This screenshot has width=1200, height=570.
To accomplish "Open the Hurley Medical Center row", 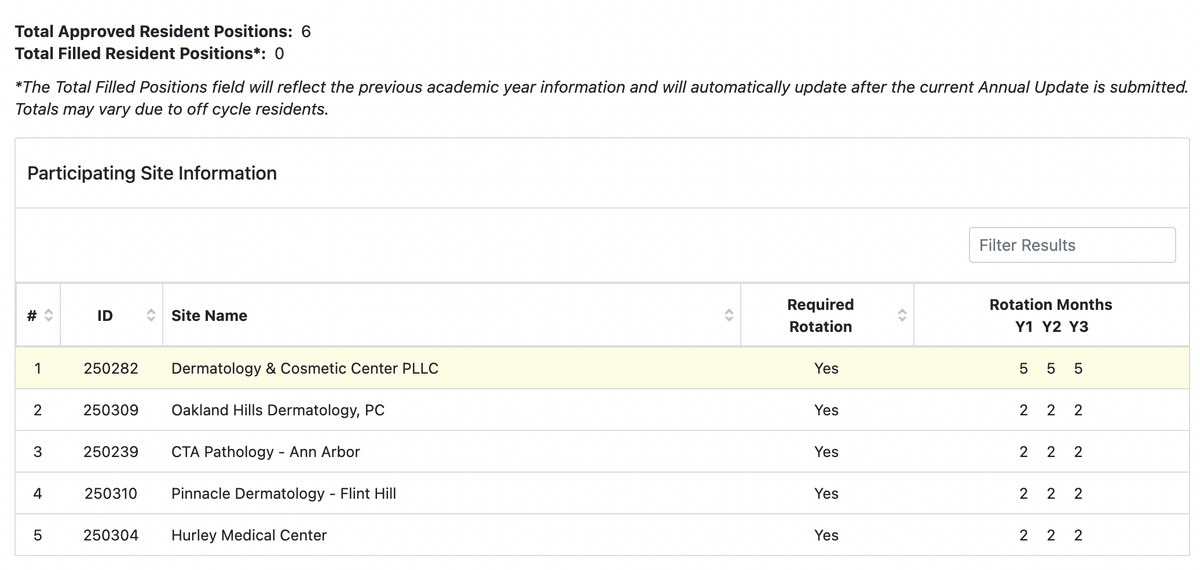I will click(602, 535).
